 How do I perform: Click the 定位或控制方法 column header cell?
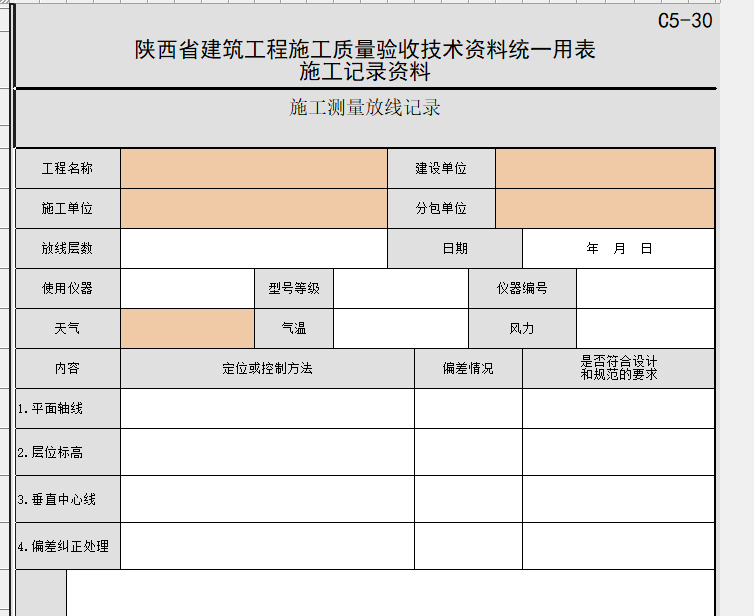(x=267, y=368)
